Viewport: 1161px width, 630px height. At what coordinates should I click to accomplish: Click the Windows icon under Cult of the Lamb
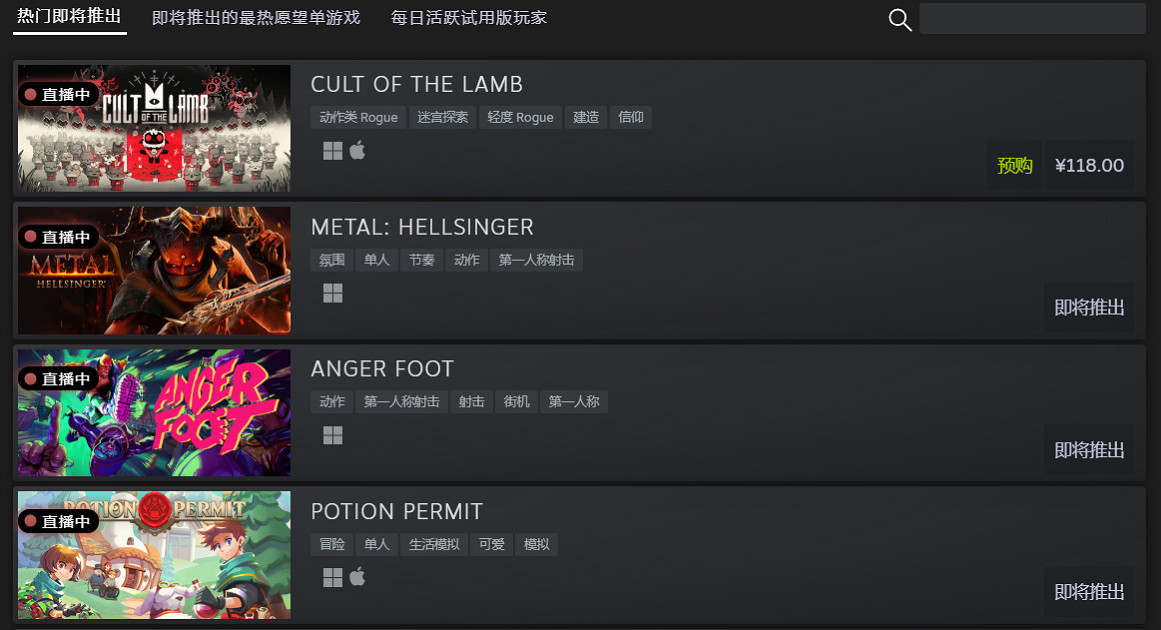point(332,151)
